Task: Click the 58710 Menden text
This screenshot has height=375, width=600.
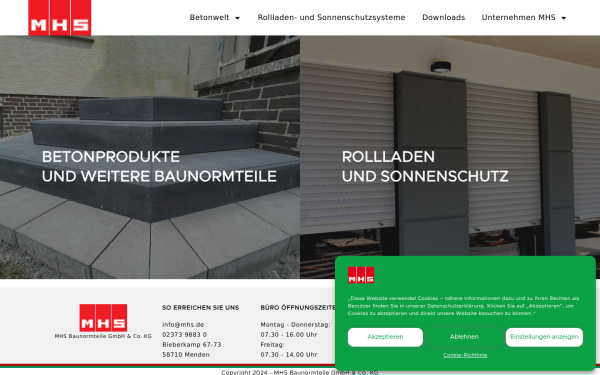Action: 186,354
